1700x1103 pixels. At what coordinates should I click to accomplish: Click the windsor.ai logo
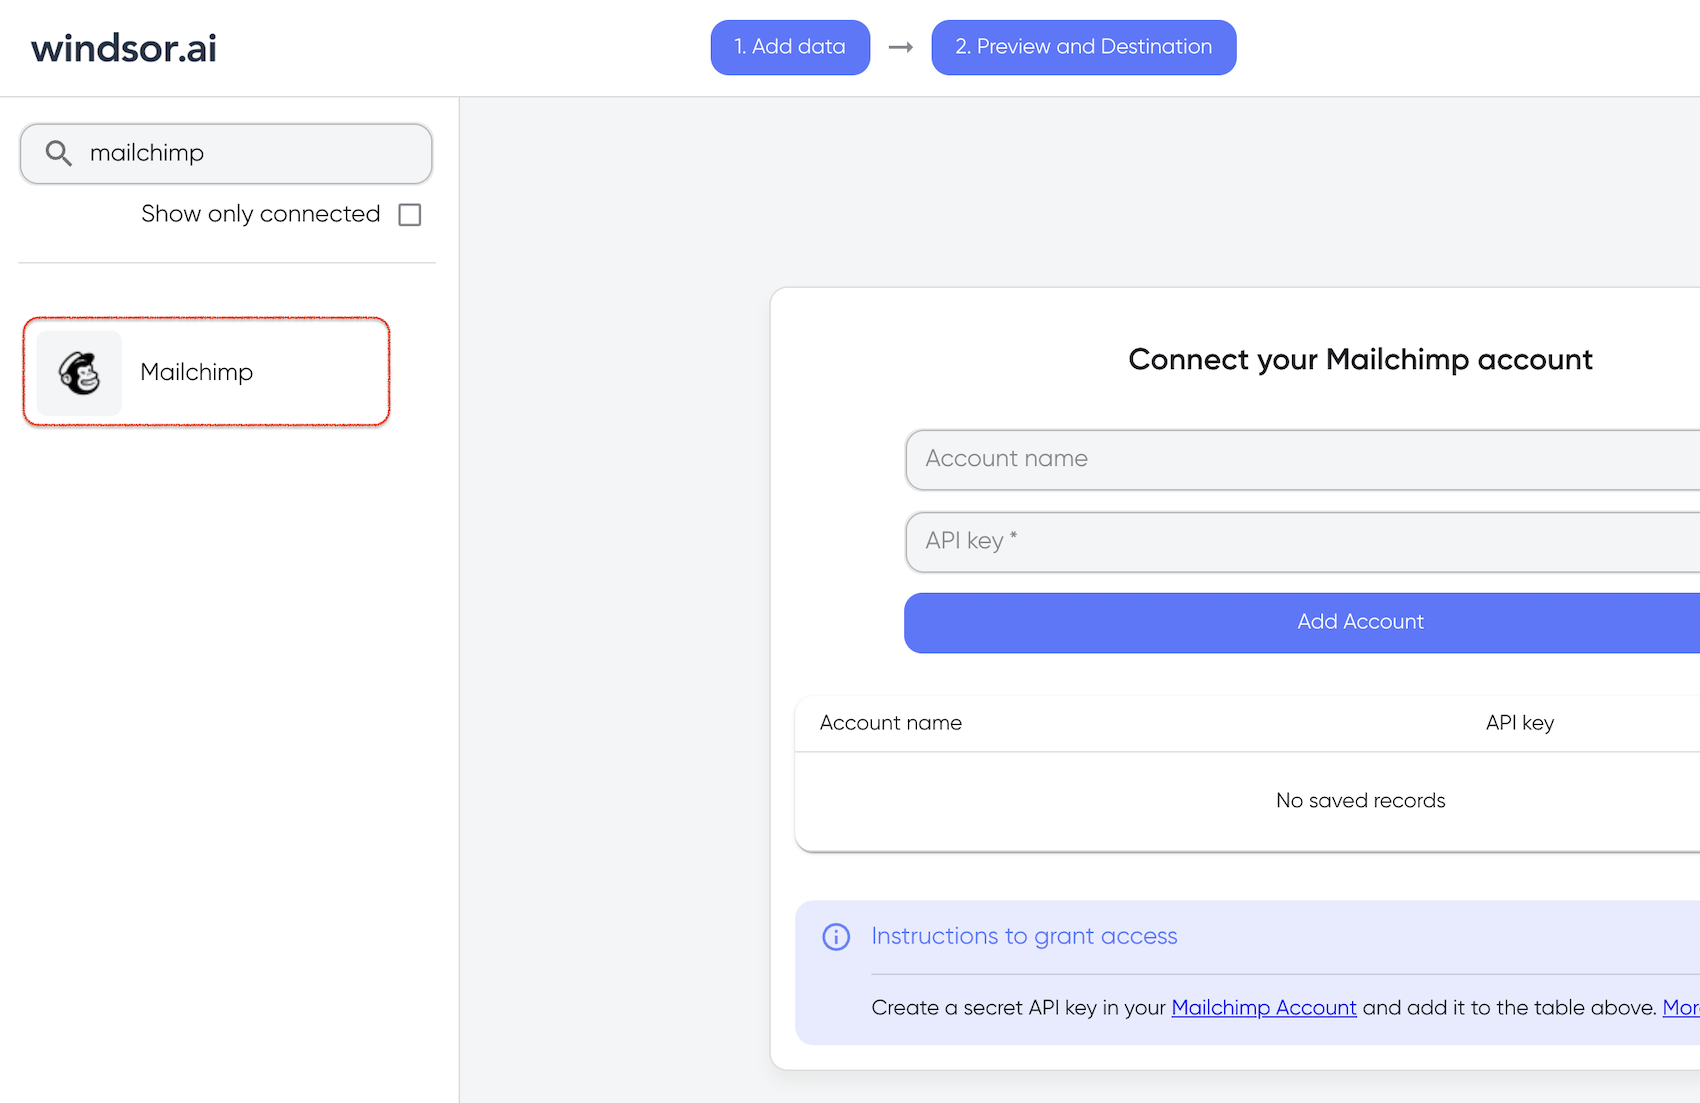point(124,48)
